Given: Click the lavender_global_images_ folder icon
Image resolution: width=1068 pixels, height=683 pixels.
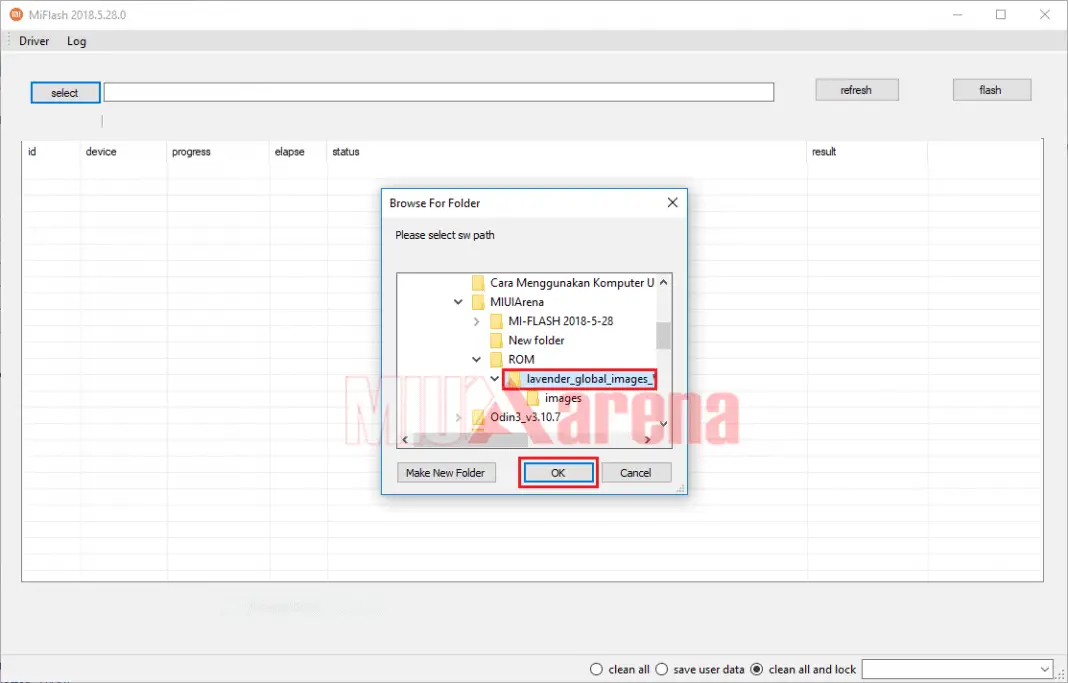Looking at the screenshot, I should click(x=516, y=378).
